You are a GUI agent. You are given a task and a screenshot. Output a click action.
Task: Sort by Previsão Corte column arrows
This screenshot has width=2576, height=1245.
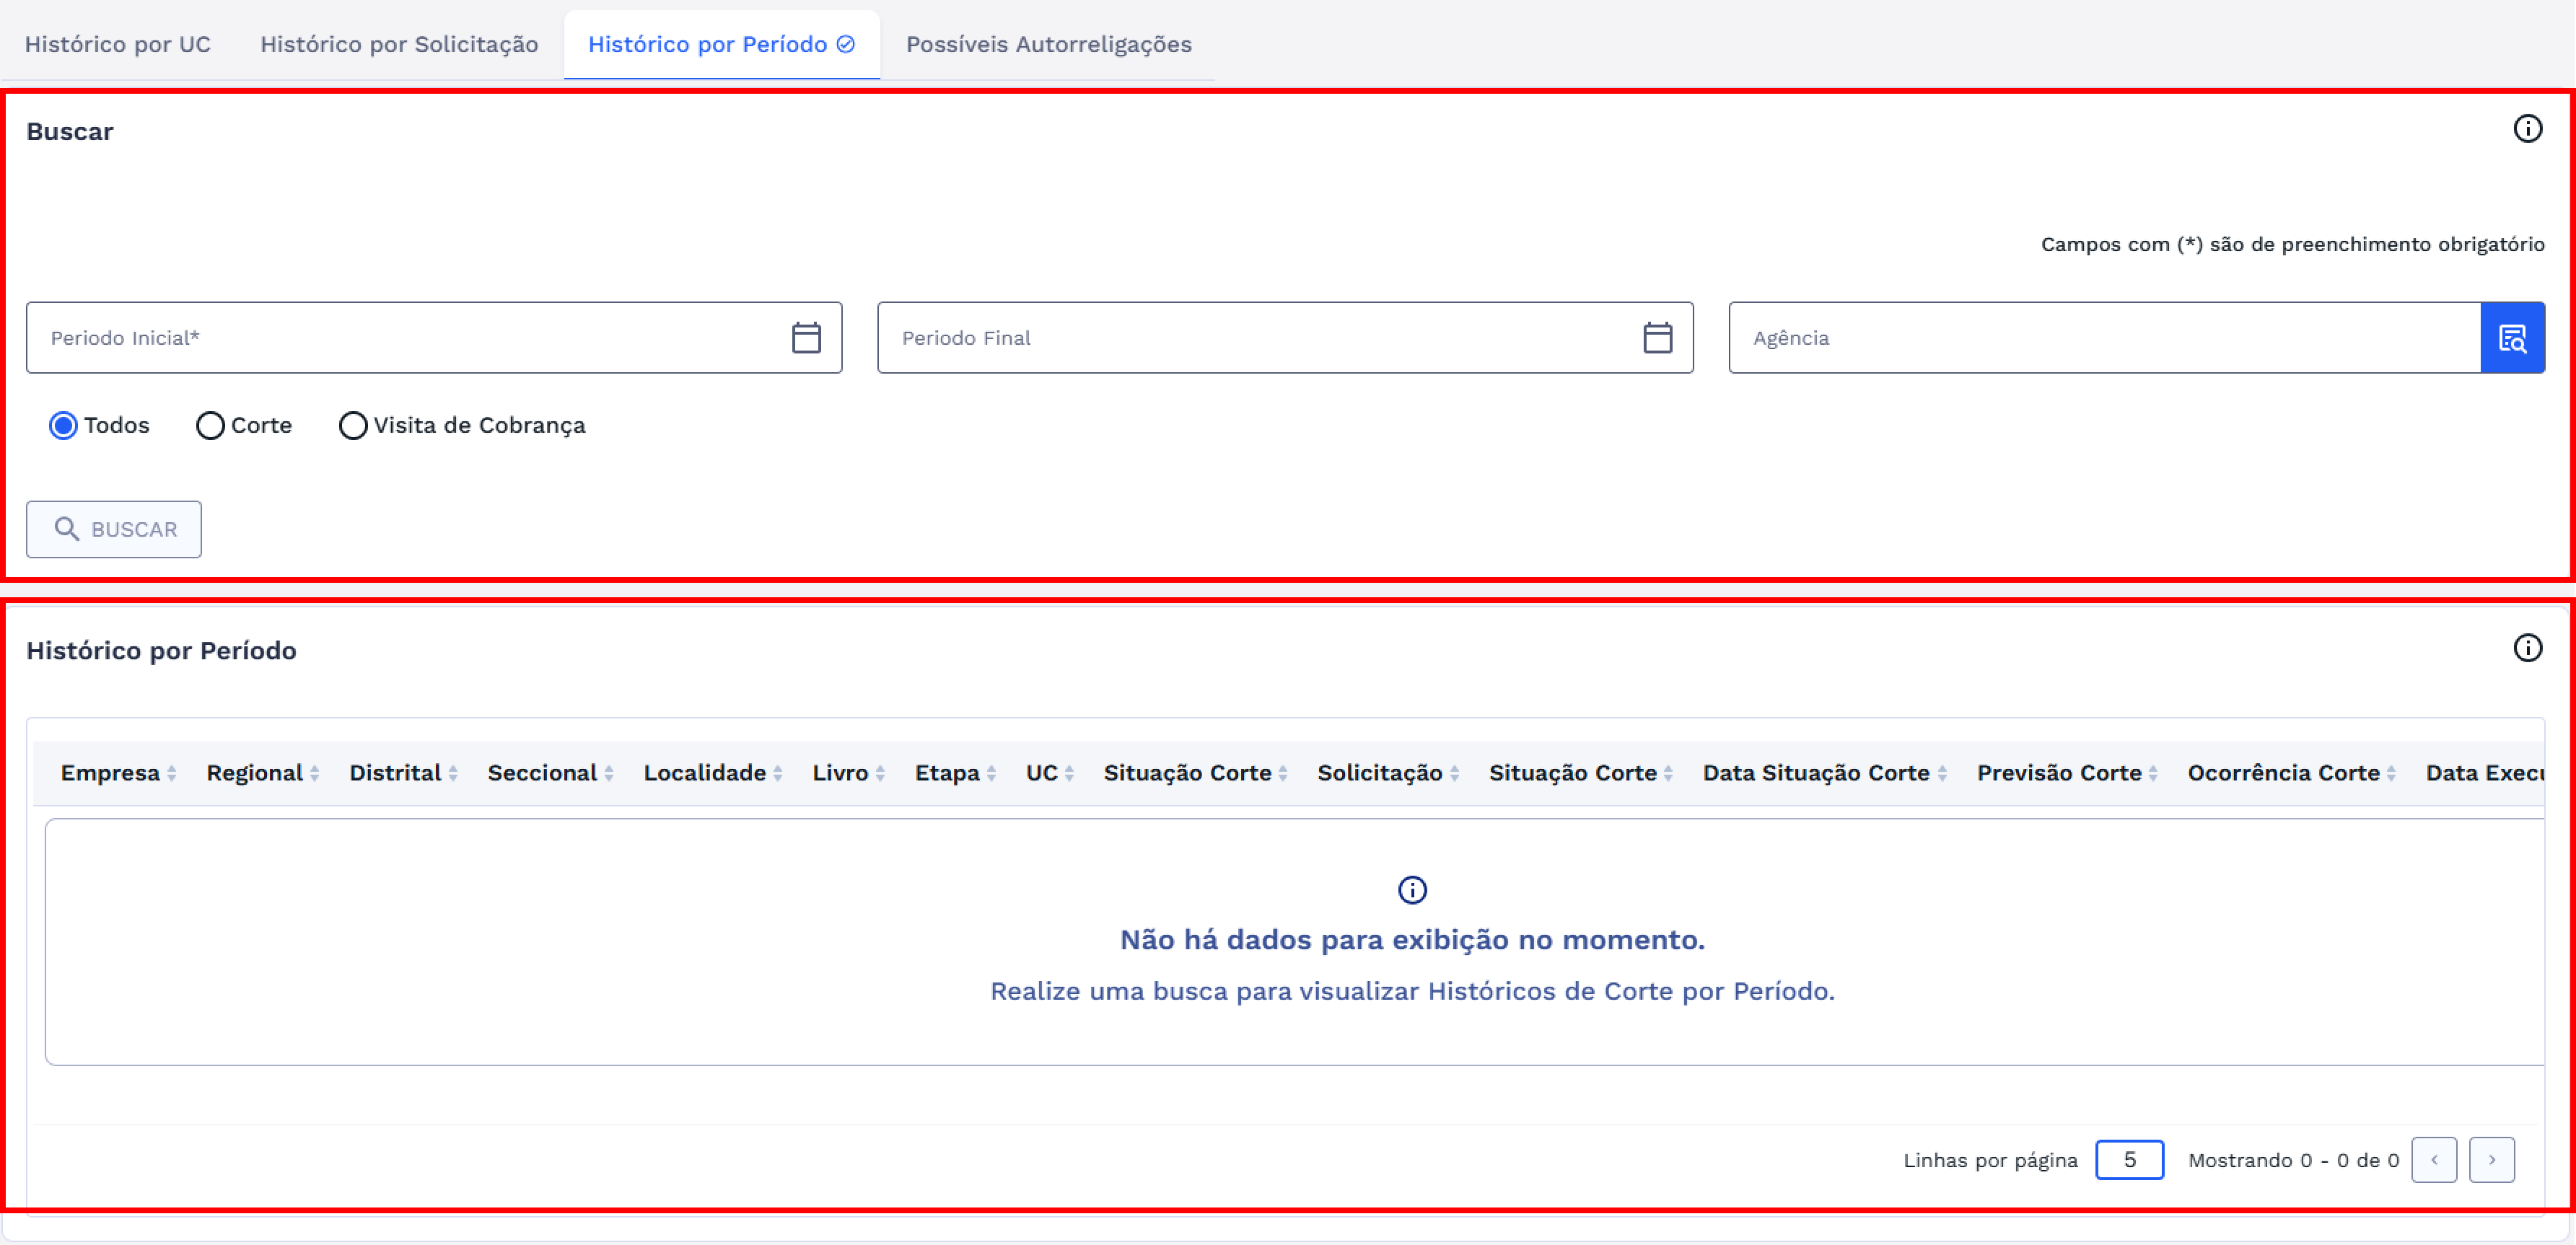click(x=2152, y=773)
